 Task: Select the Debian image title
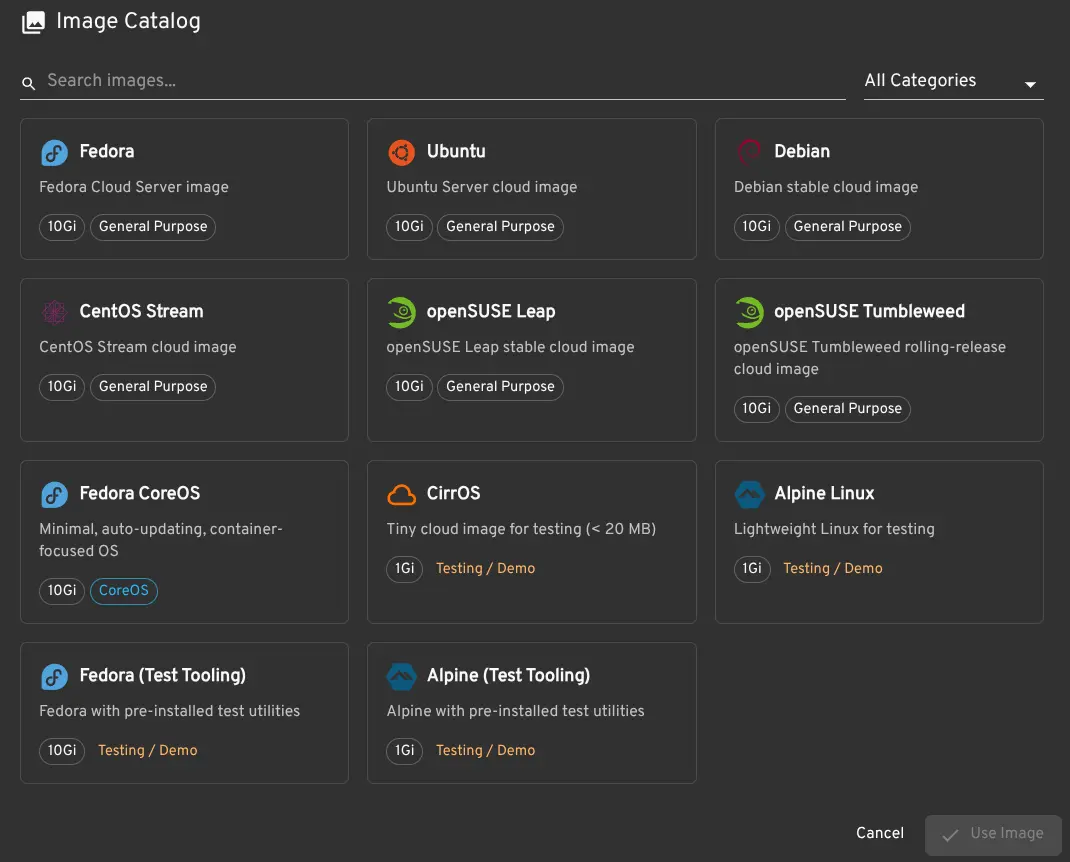coord(802,152)
